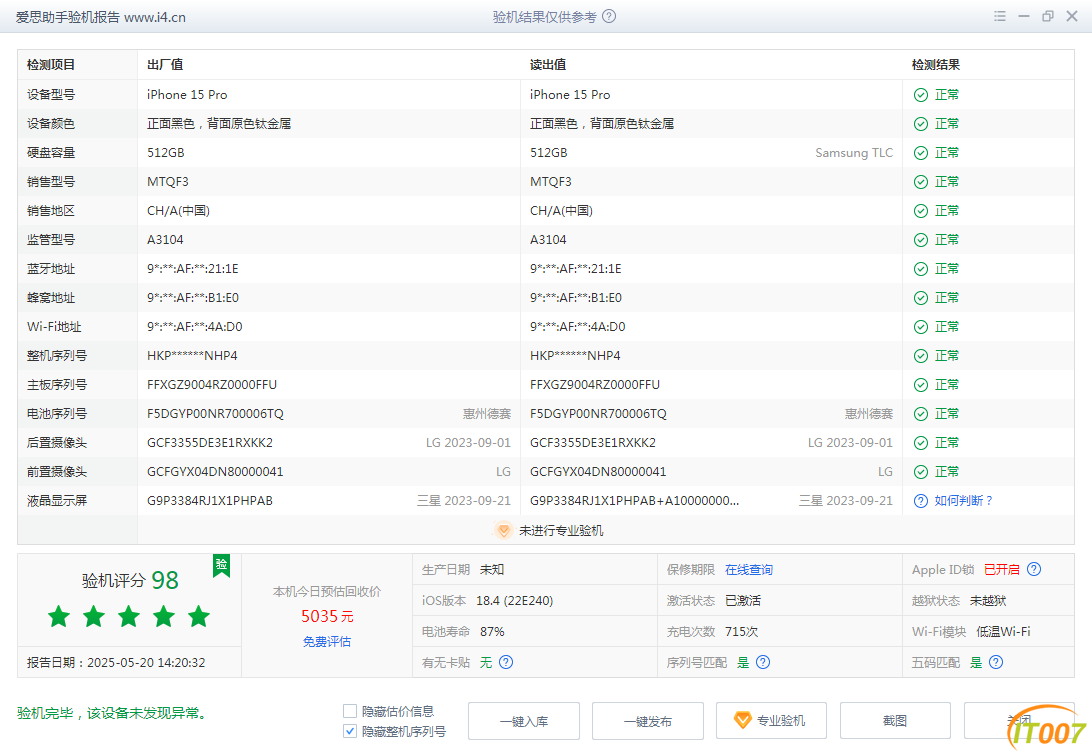This screenshot has height=756, width=1092.
Task: Click the green check icon in 前置摄像头 row
Action: click(x=921, y=472)
